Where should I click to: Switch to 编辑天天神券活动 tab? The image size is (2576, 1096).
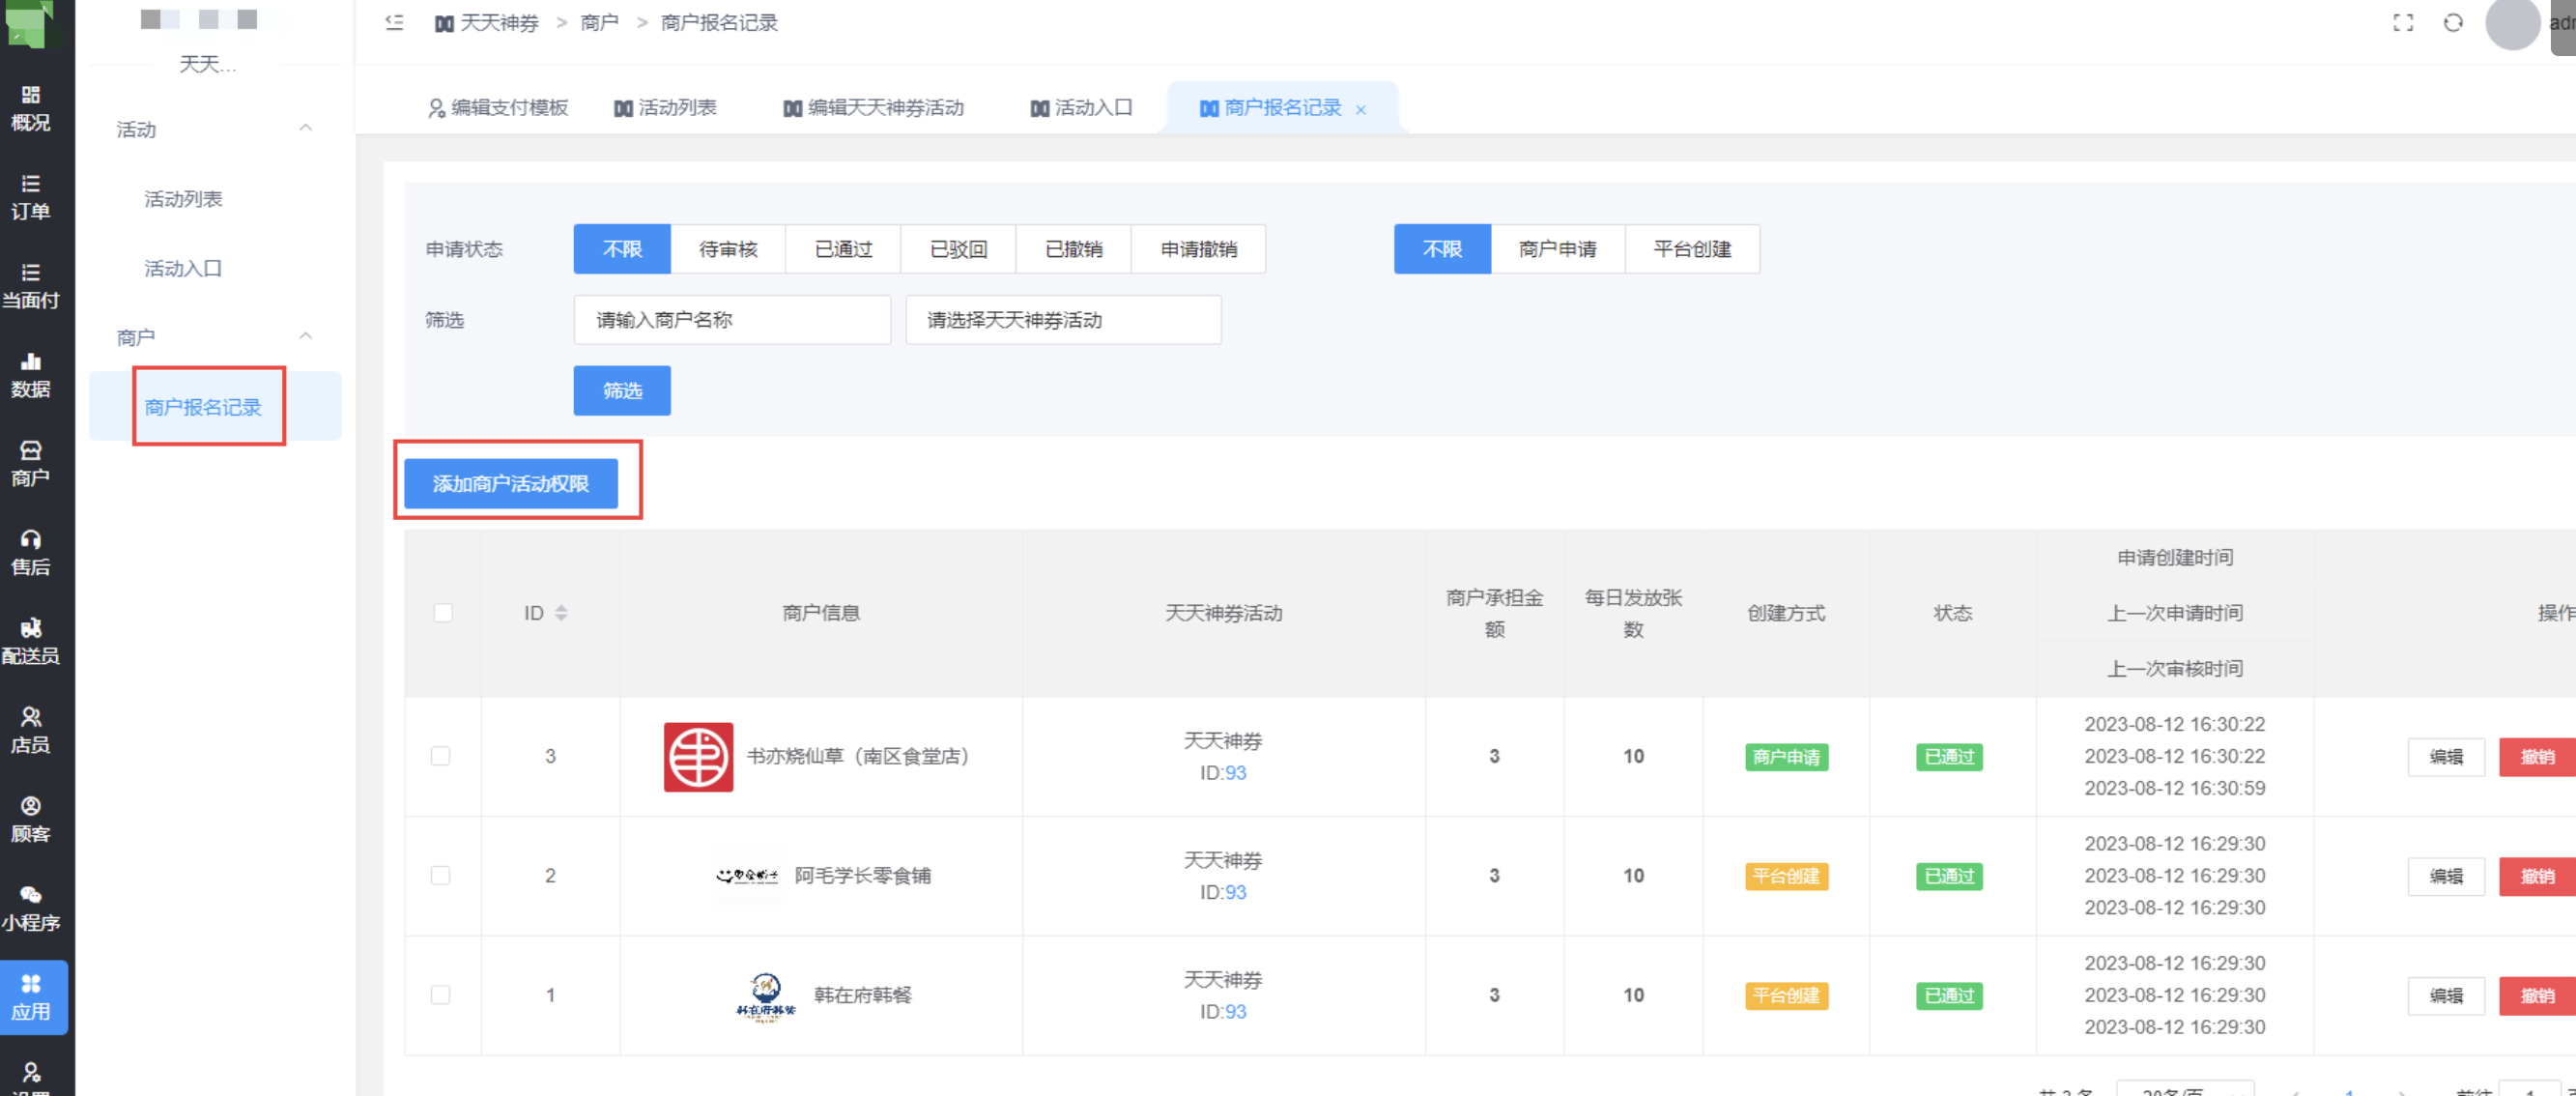coord(873,108)
